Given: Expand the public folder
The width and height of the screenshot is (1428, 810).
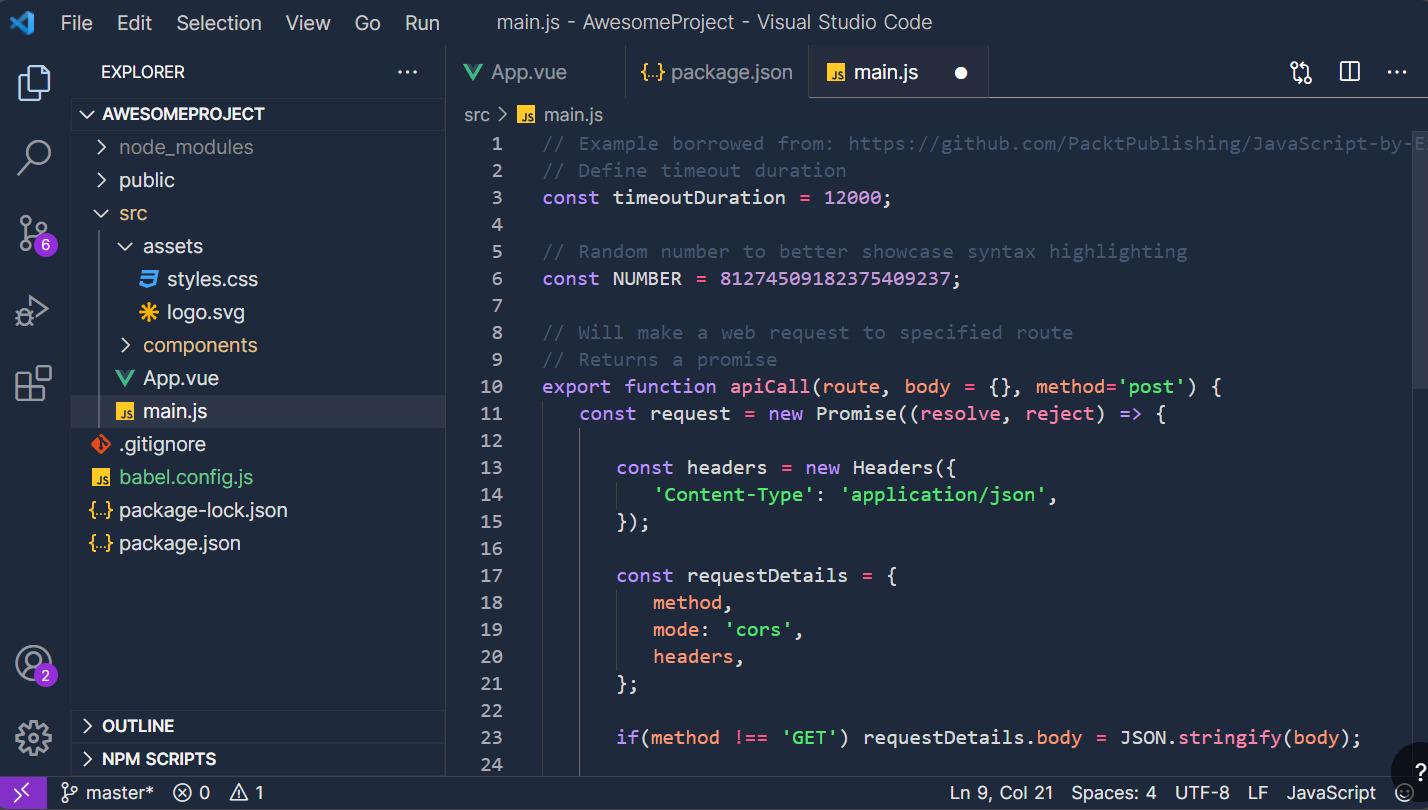Looking at the screenshot, I should tap(258, 180).
